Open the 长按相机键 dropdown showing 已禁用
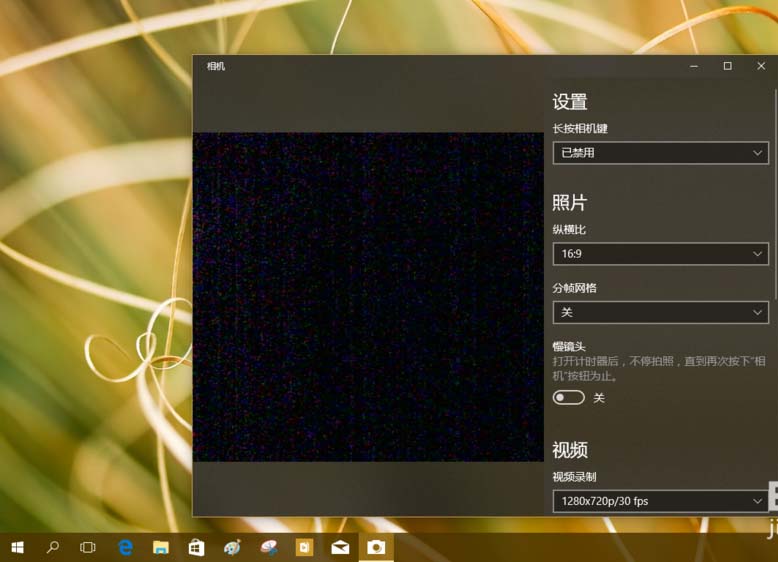This screenshot has width=778, height=562. [660, 153]
